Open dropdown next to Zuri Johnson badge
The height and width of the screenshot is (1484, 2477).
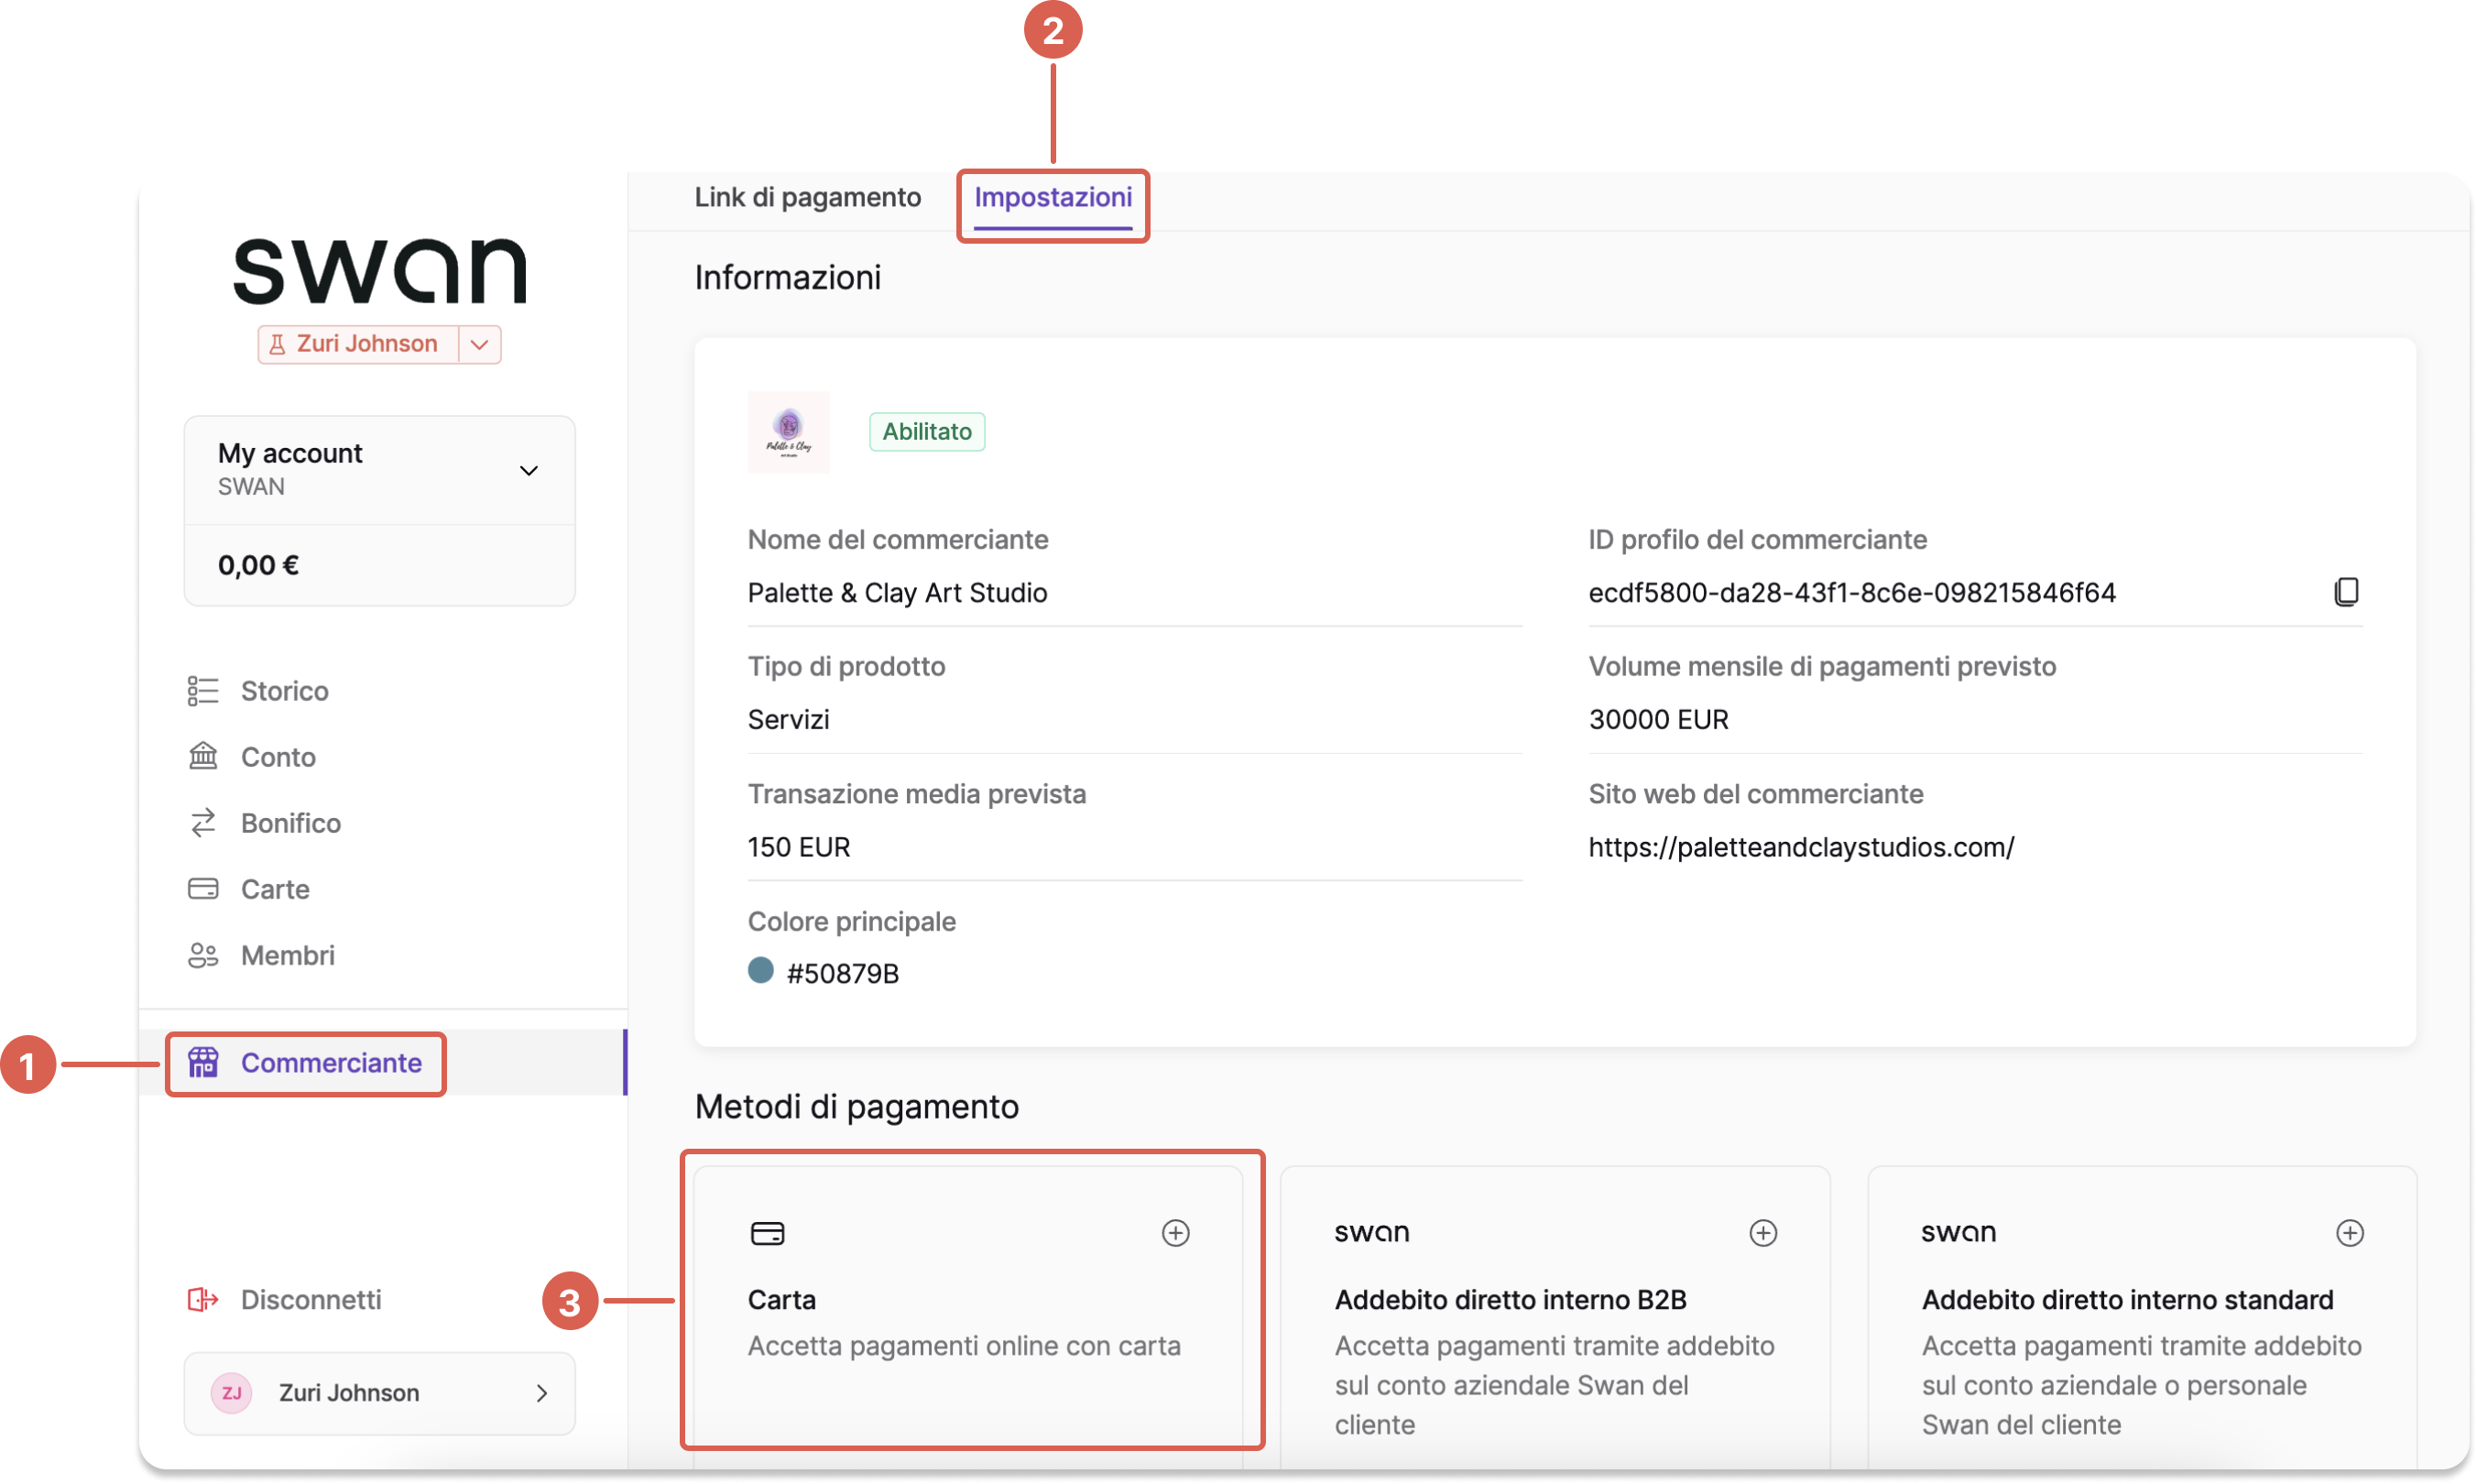point(479,344)
